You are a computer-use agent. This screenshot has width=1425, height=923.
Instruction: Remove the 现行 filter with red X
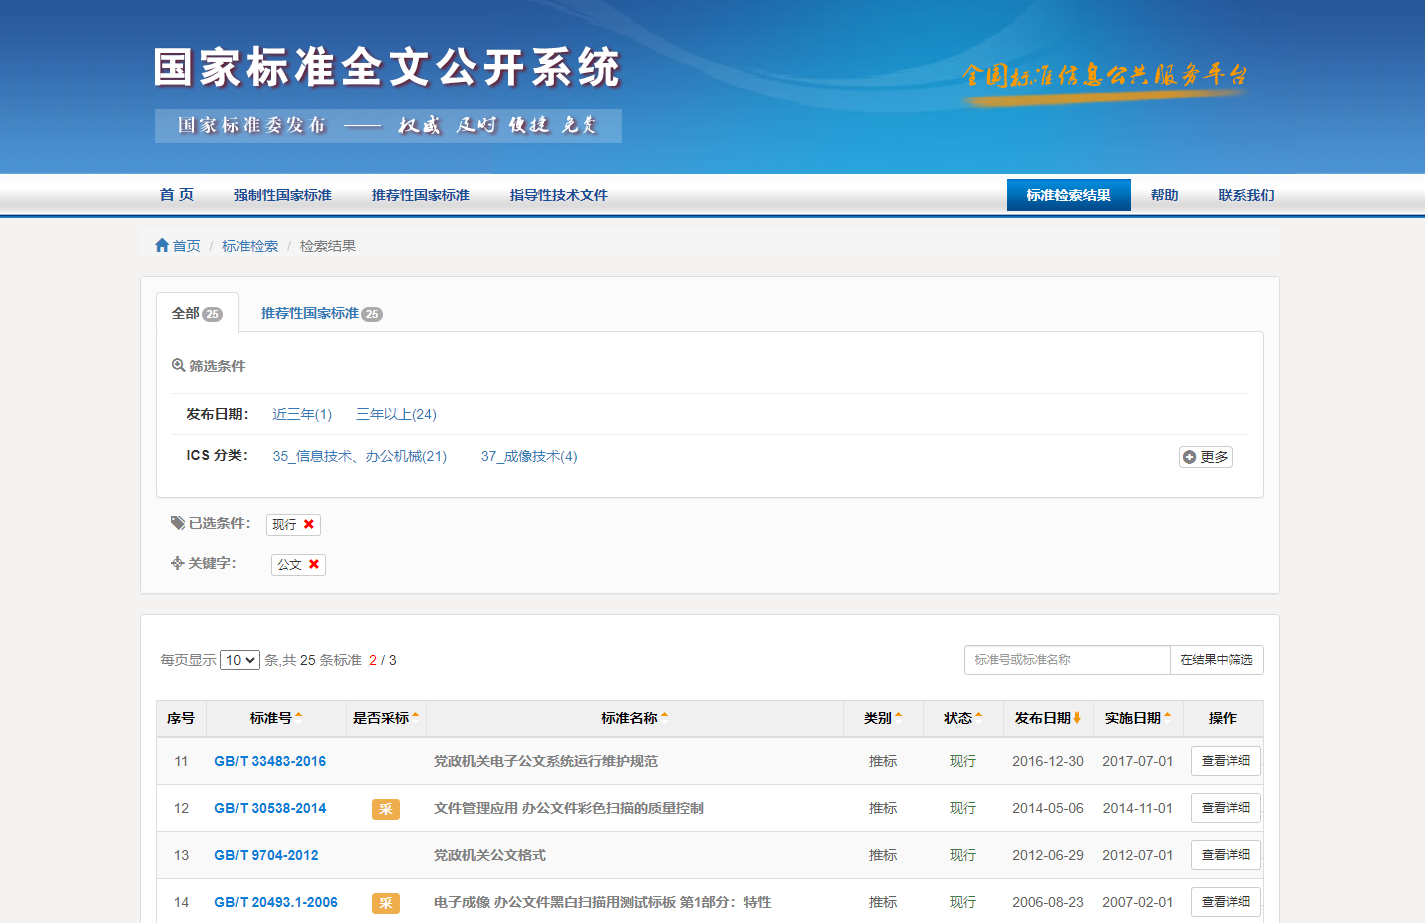[x=309, y=524]
